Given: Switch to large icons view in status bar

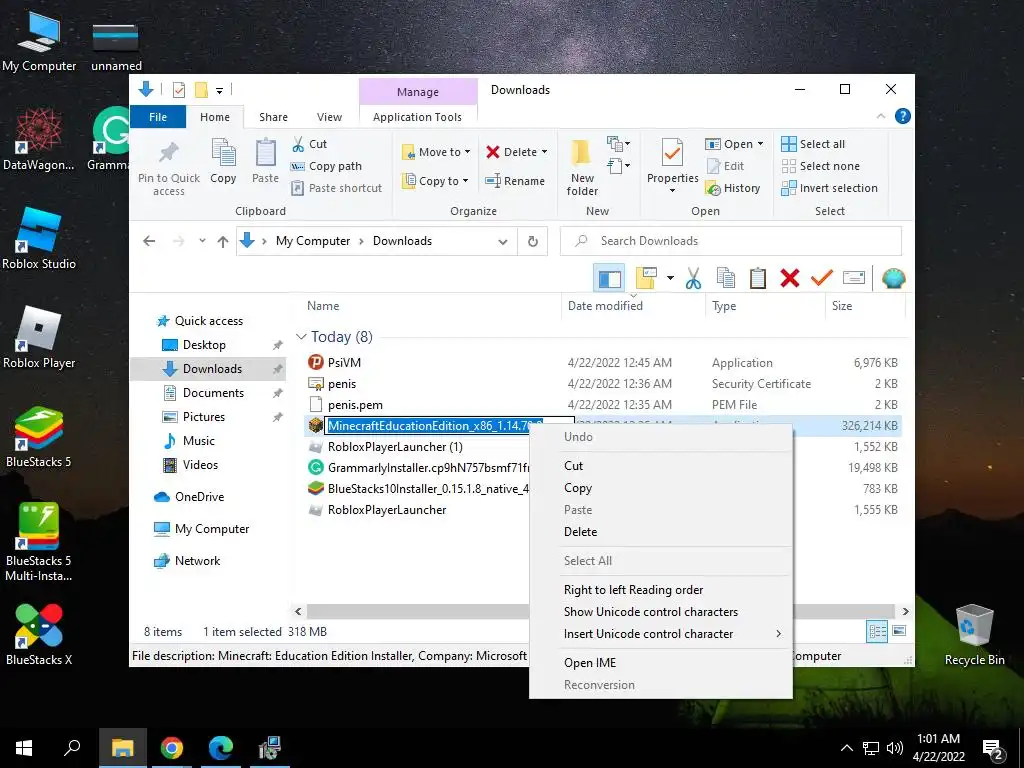Looking at the screenshot, I should coord(899,631).
